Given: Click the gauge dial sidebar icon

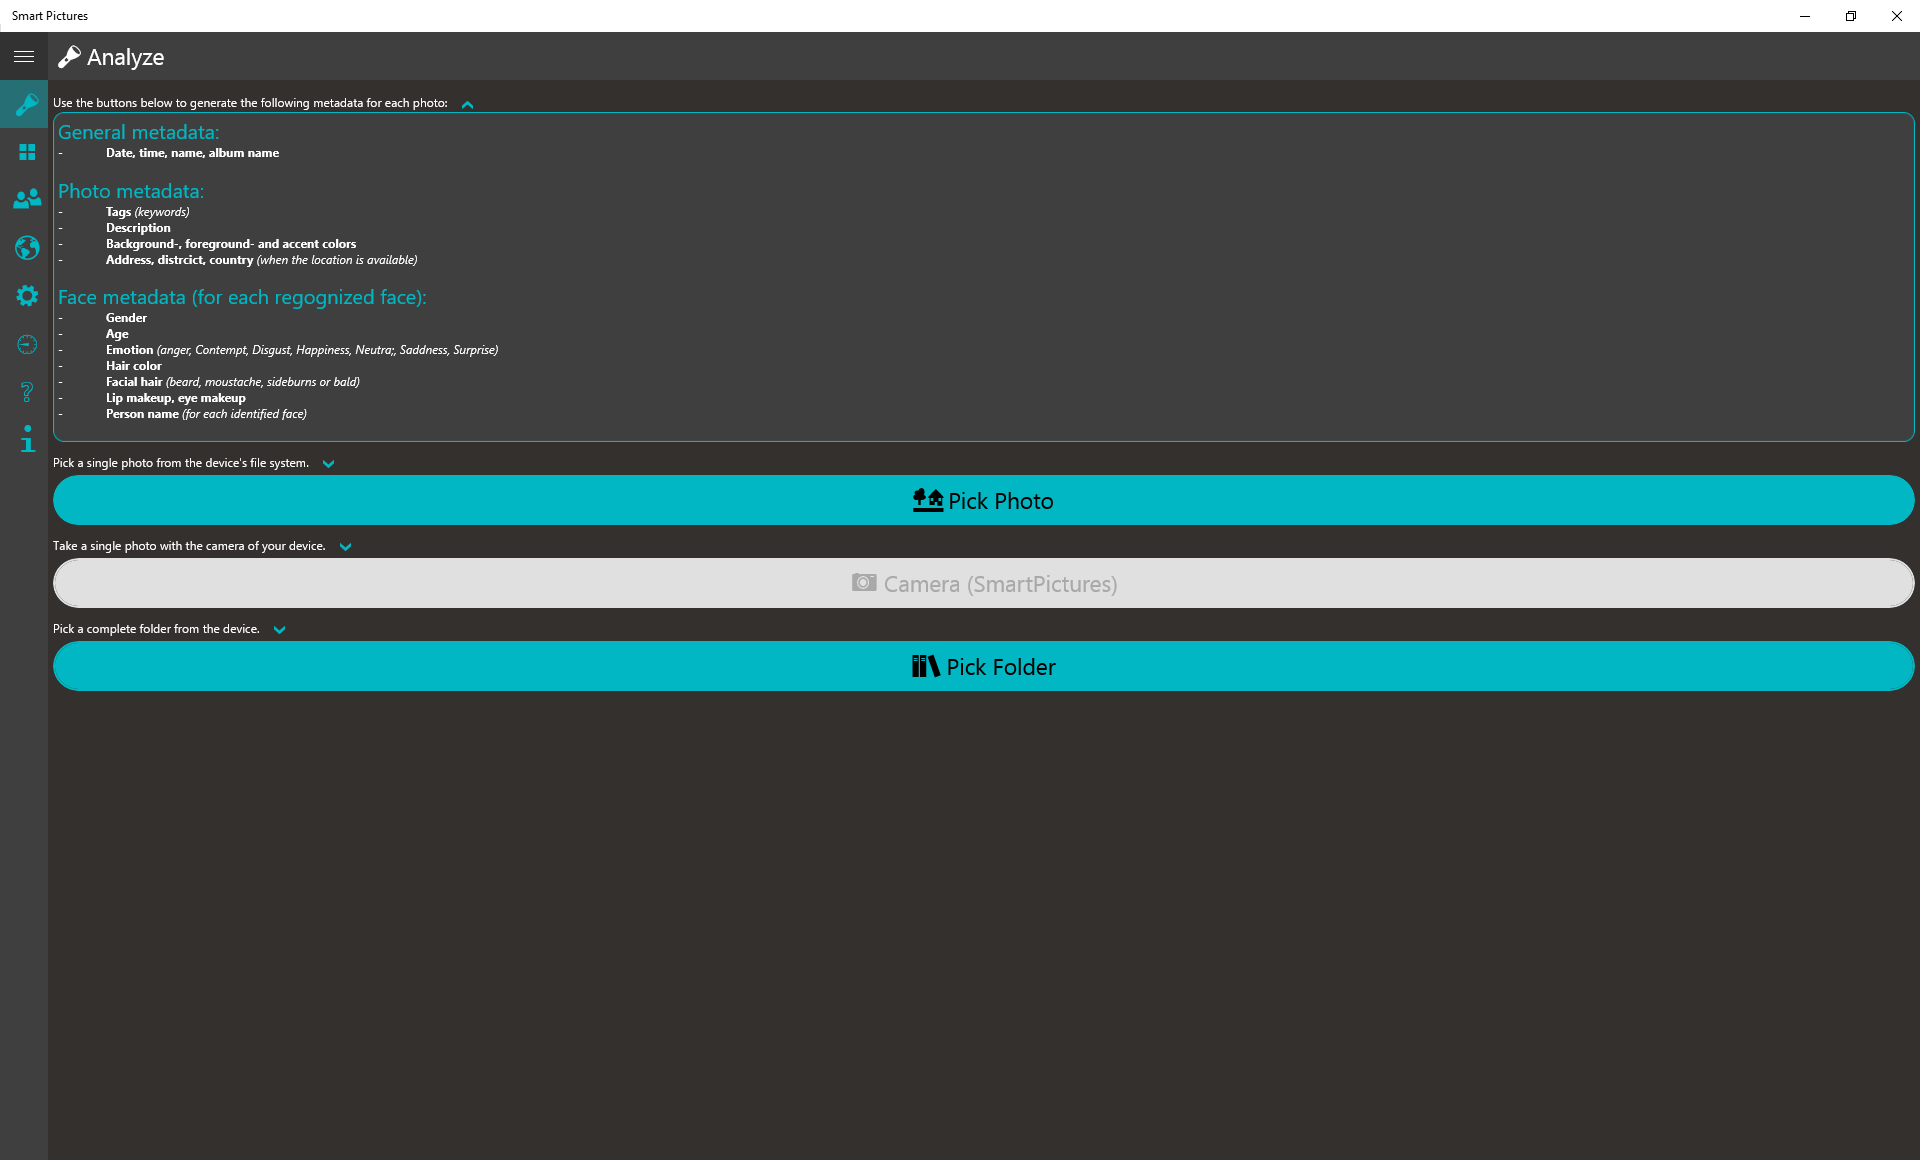Looking at the screenshot, I should [x=27, y=344].
